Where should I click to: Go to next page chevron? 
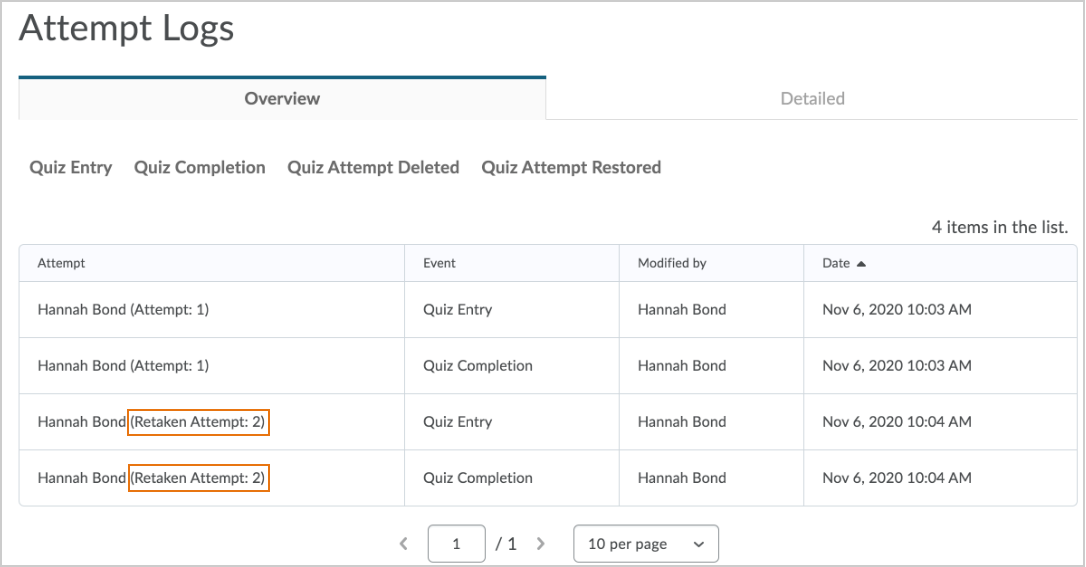click(x=541, y=544)
